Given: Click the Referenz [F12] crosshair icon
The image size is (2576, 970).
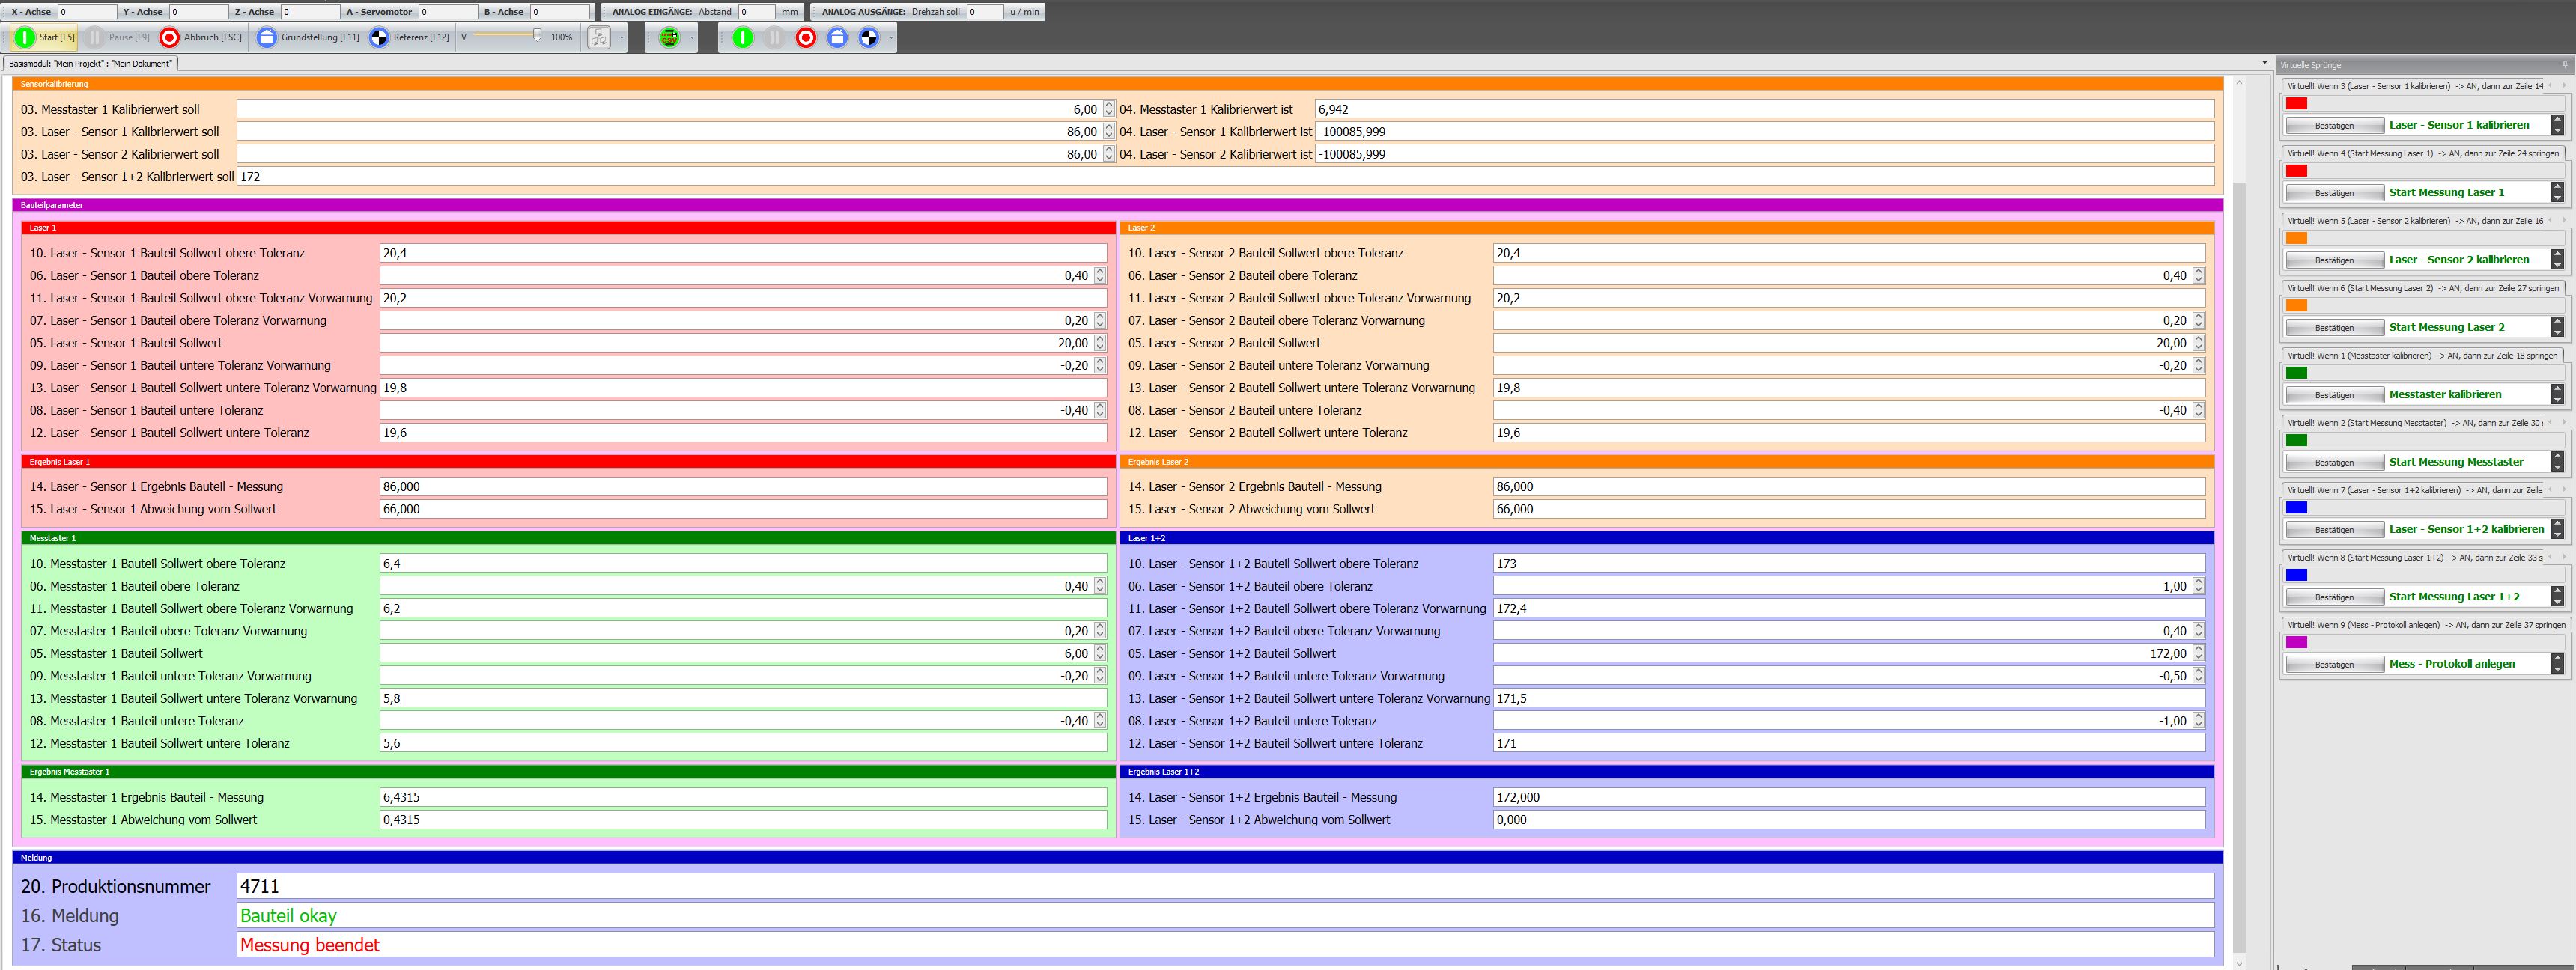Looking at the screenshot, I should tap(379, 38).
